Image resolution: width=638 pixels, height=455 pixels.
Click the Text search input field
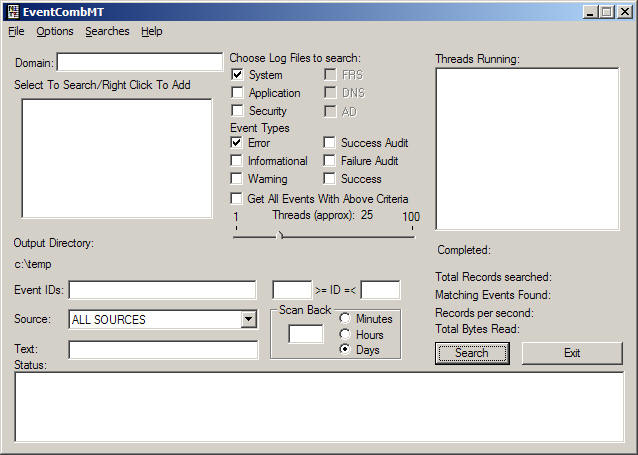tap(163, 350)
